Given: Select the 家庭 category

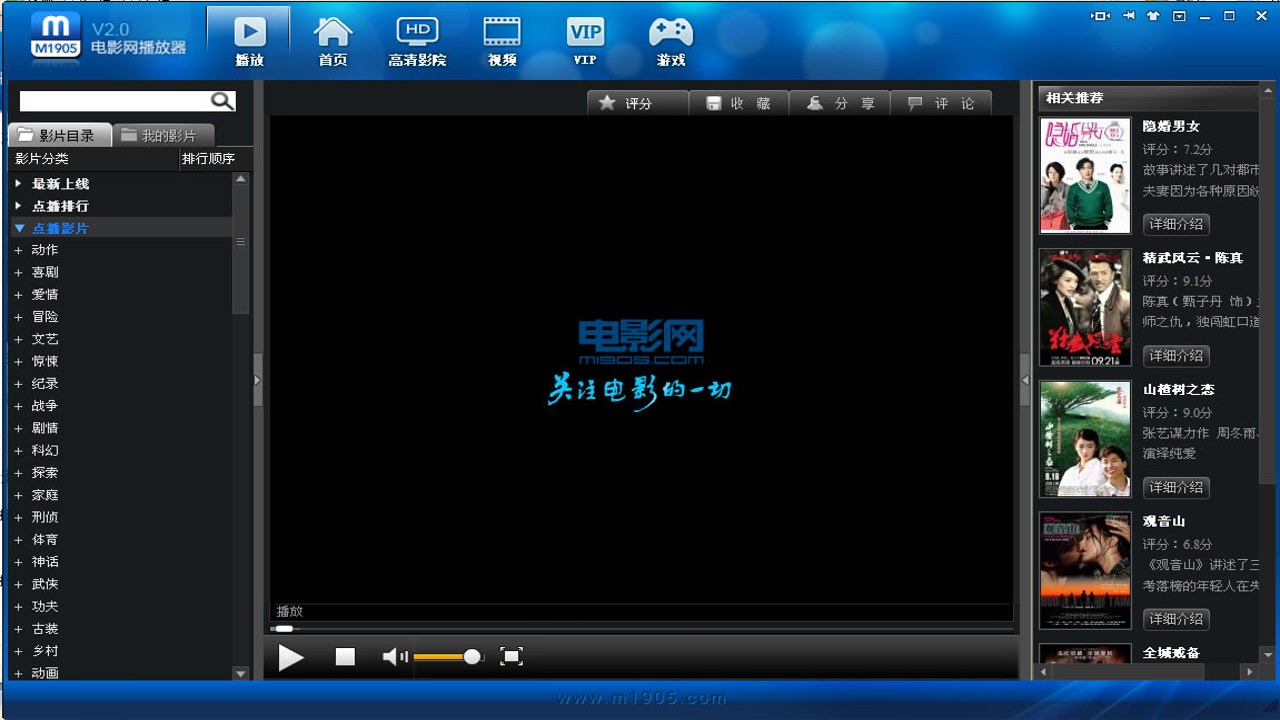Looking at the screenshot, I should (45, 495).
